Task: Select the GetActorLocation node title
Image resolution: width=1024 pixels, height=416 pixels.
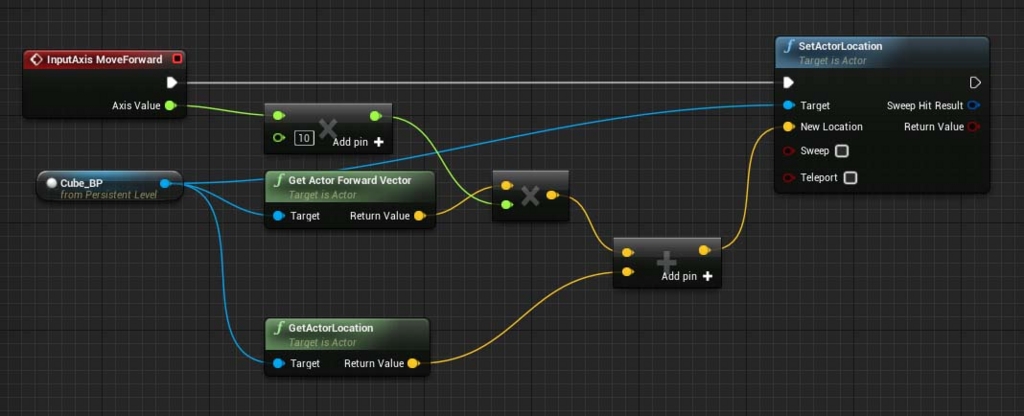Action: point(331,327)
